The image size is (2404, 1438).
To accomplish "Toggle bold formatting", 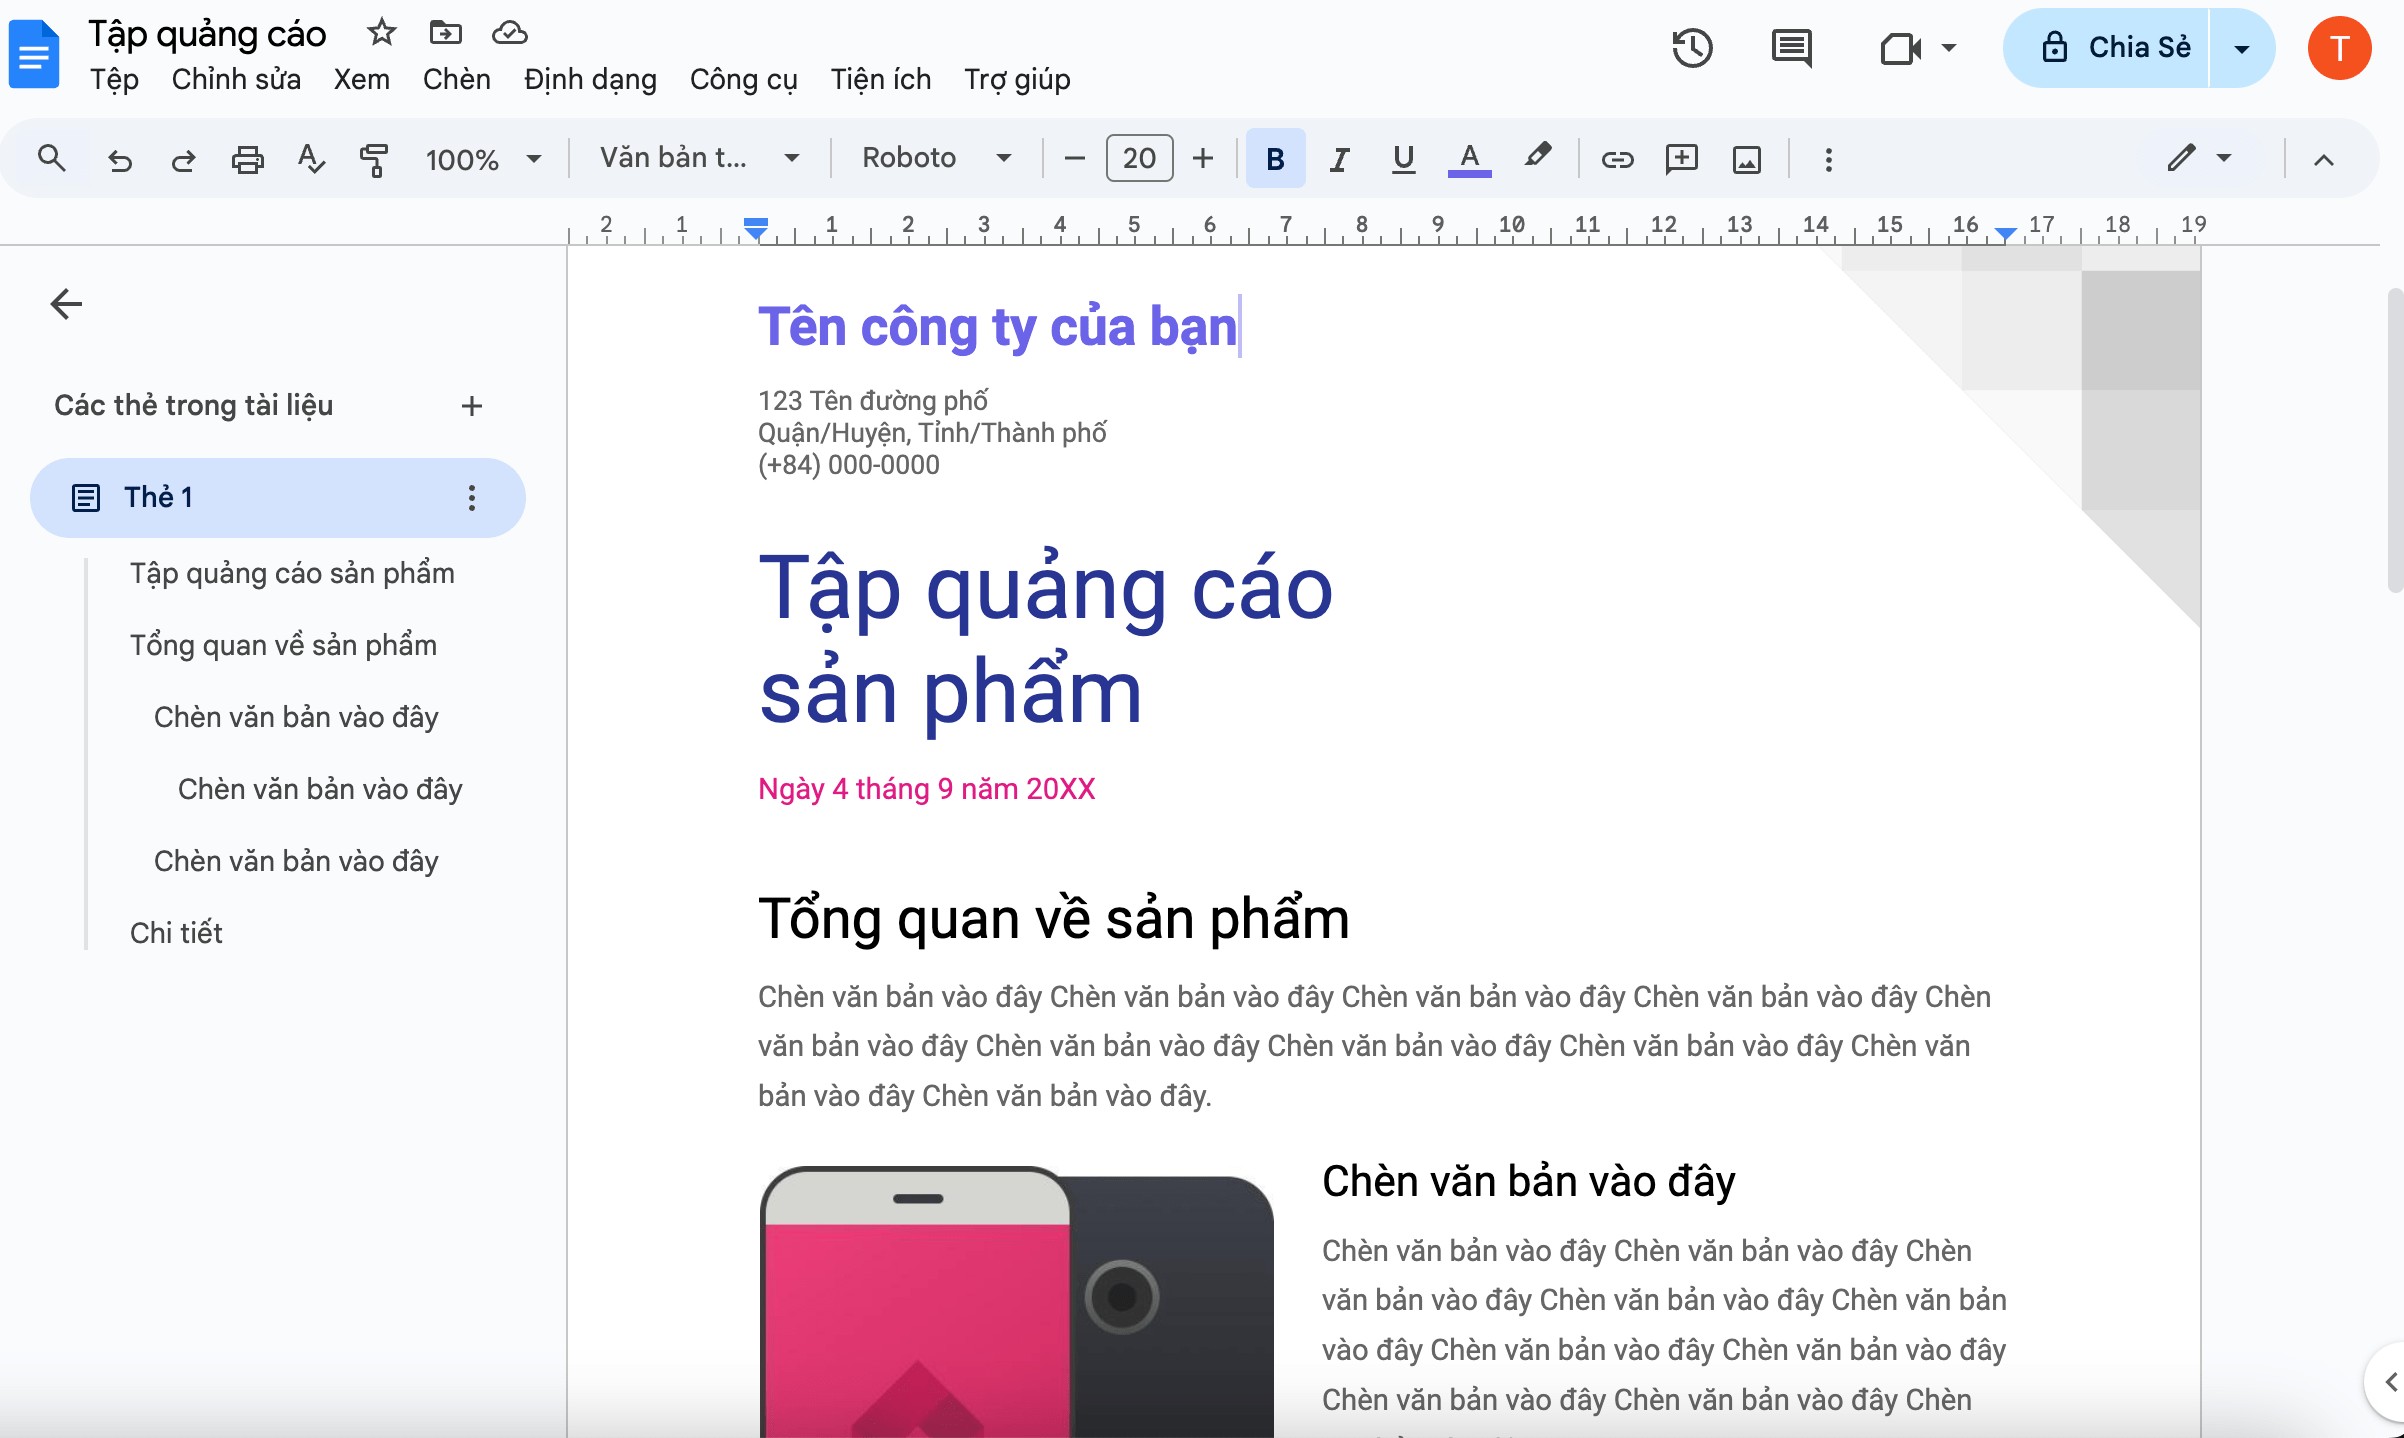I will [1275, 159].
